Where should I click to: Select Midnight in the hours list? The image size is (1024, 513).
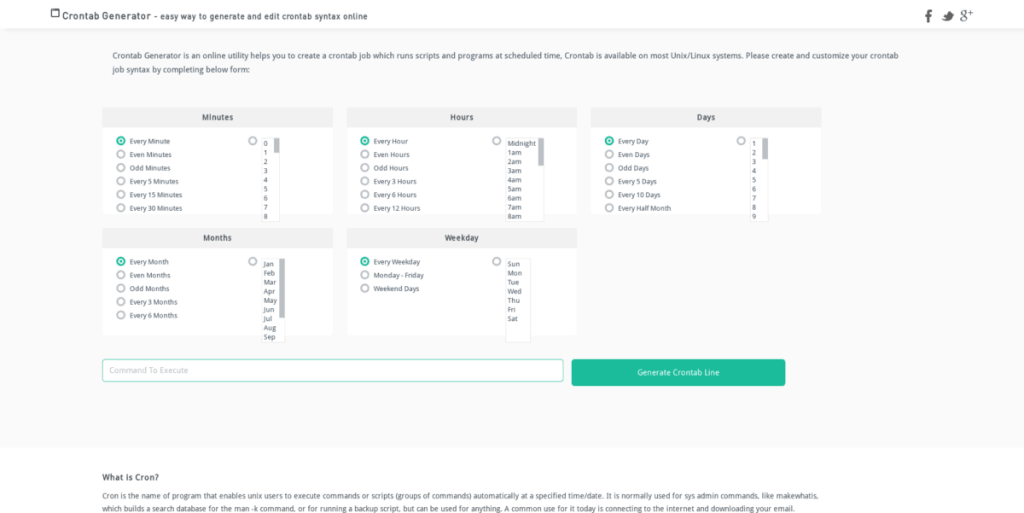[521, 144]
